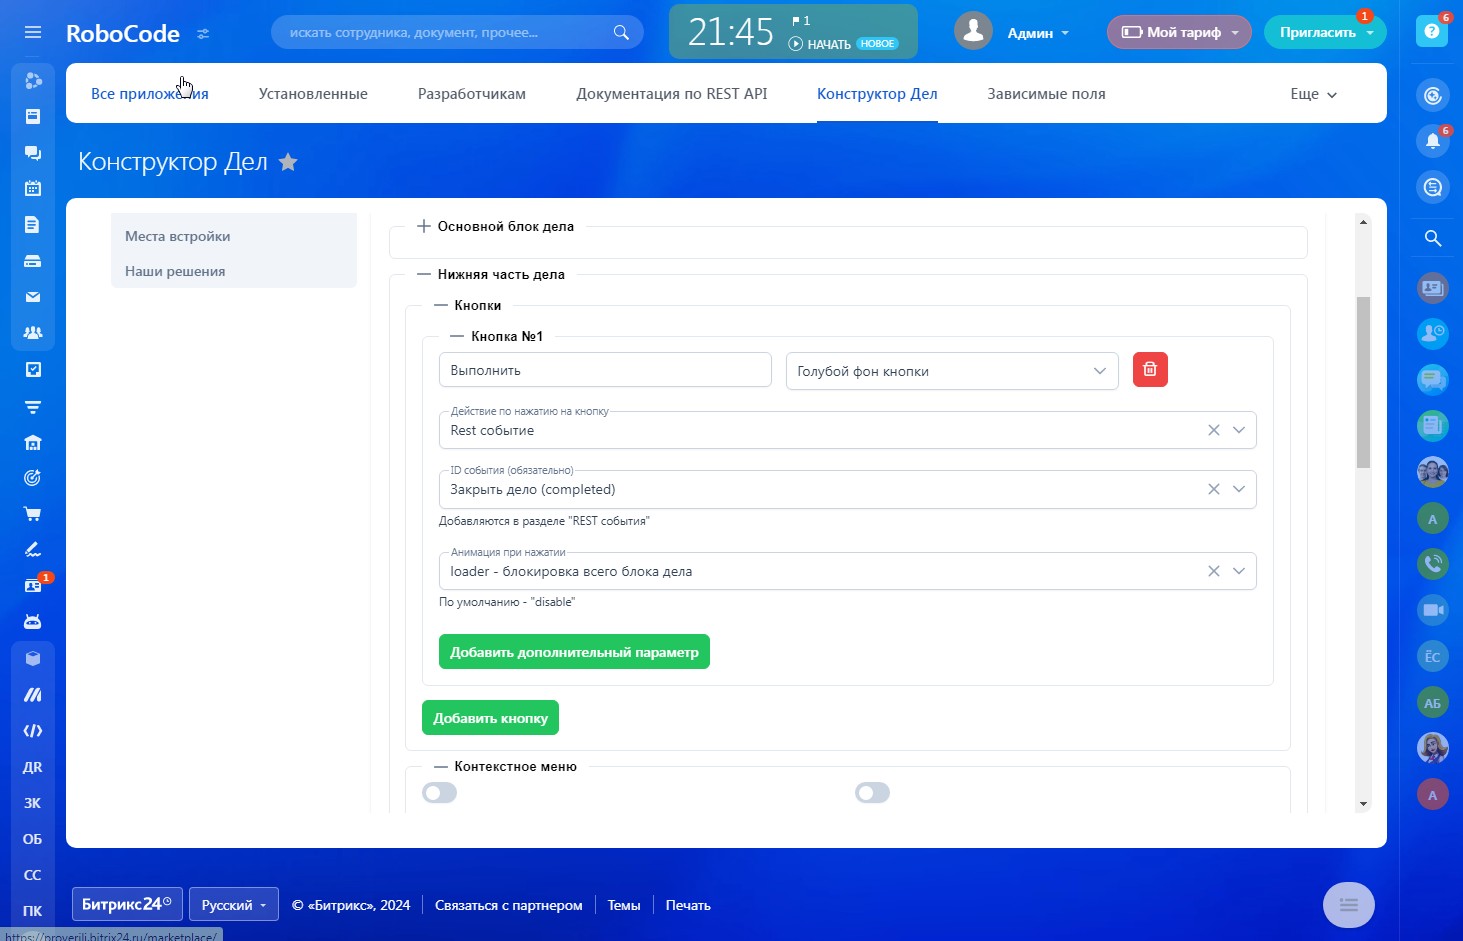
Task: Open the round chat menu button at bottom right
Action: pos(1349,905)
